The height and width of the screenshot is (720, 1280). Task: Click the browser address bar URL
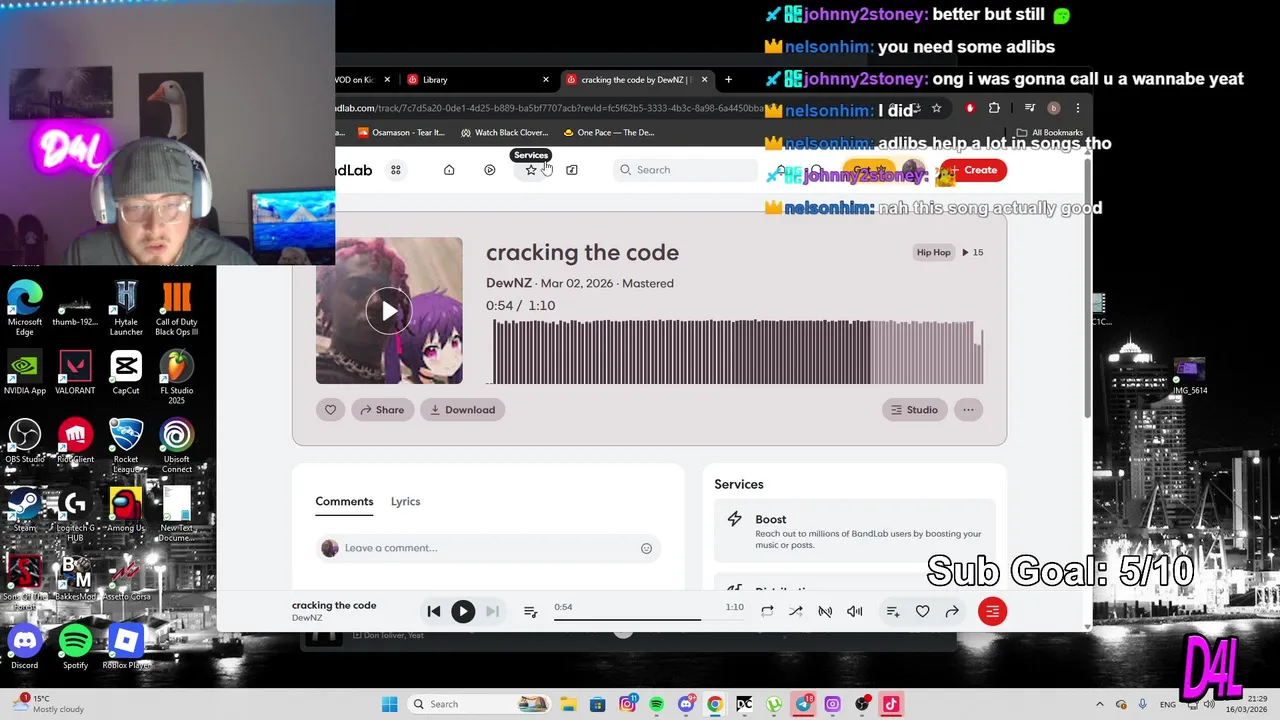pyautogui.click(x=550, y=108)
